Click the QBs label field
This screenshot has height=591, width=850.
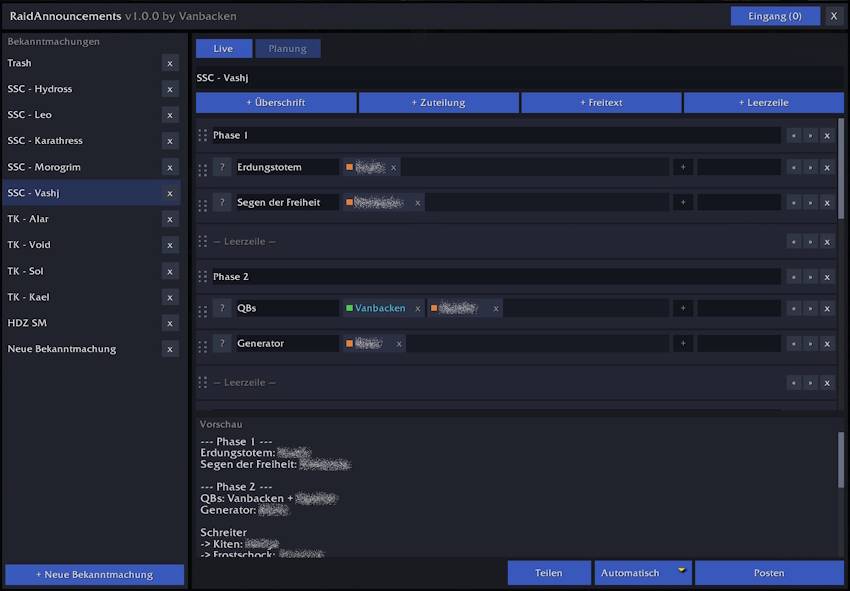pyautogui.click(x=287, y=308)
